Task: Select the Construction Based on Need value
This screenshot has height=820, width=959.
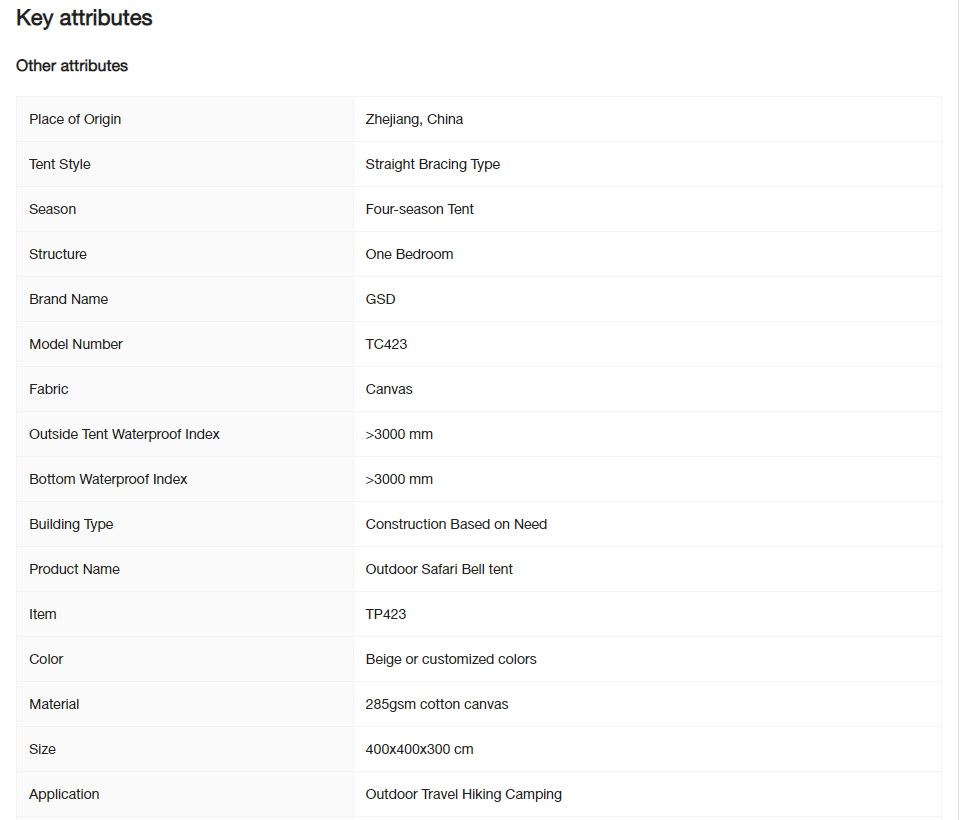Action: (456, 524)
